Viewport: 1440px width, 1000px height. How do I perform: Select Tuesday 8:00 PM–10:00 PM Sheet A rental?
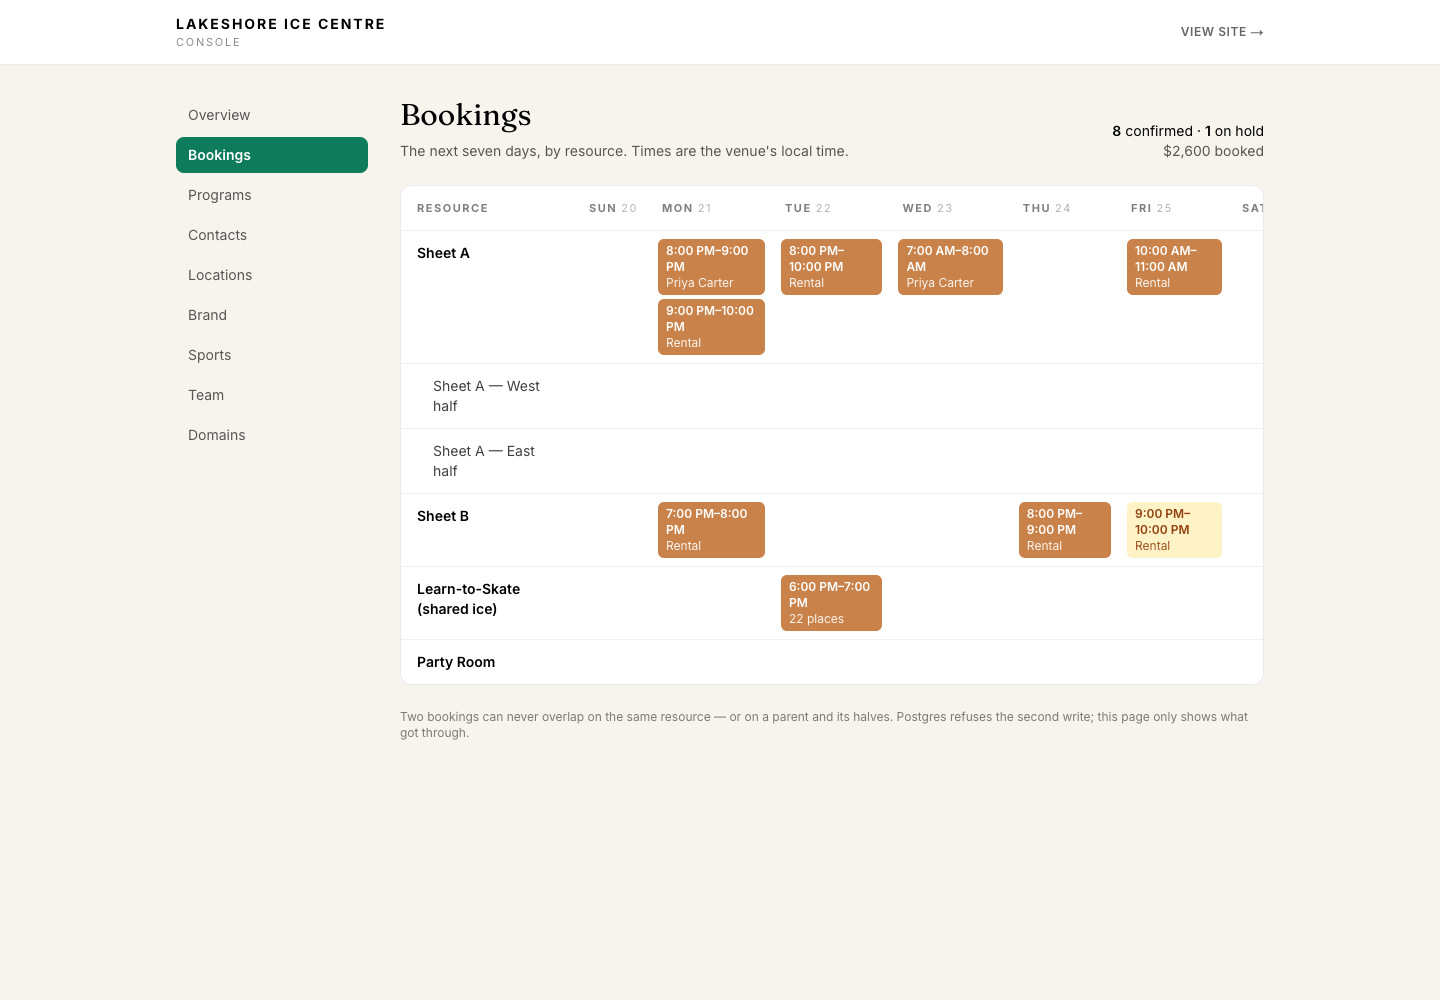tap(831, 267)
